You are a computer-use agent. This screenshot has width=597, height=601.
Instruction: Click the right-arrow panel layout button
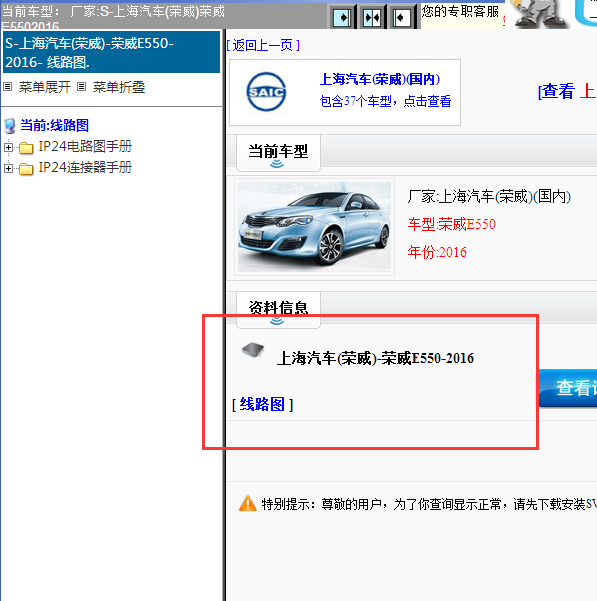point(342,17)
